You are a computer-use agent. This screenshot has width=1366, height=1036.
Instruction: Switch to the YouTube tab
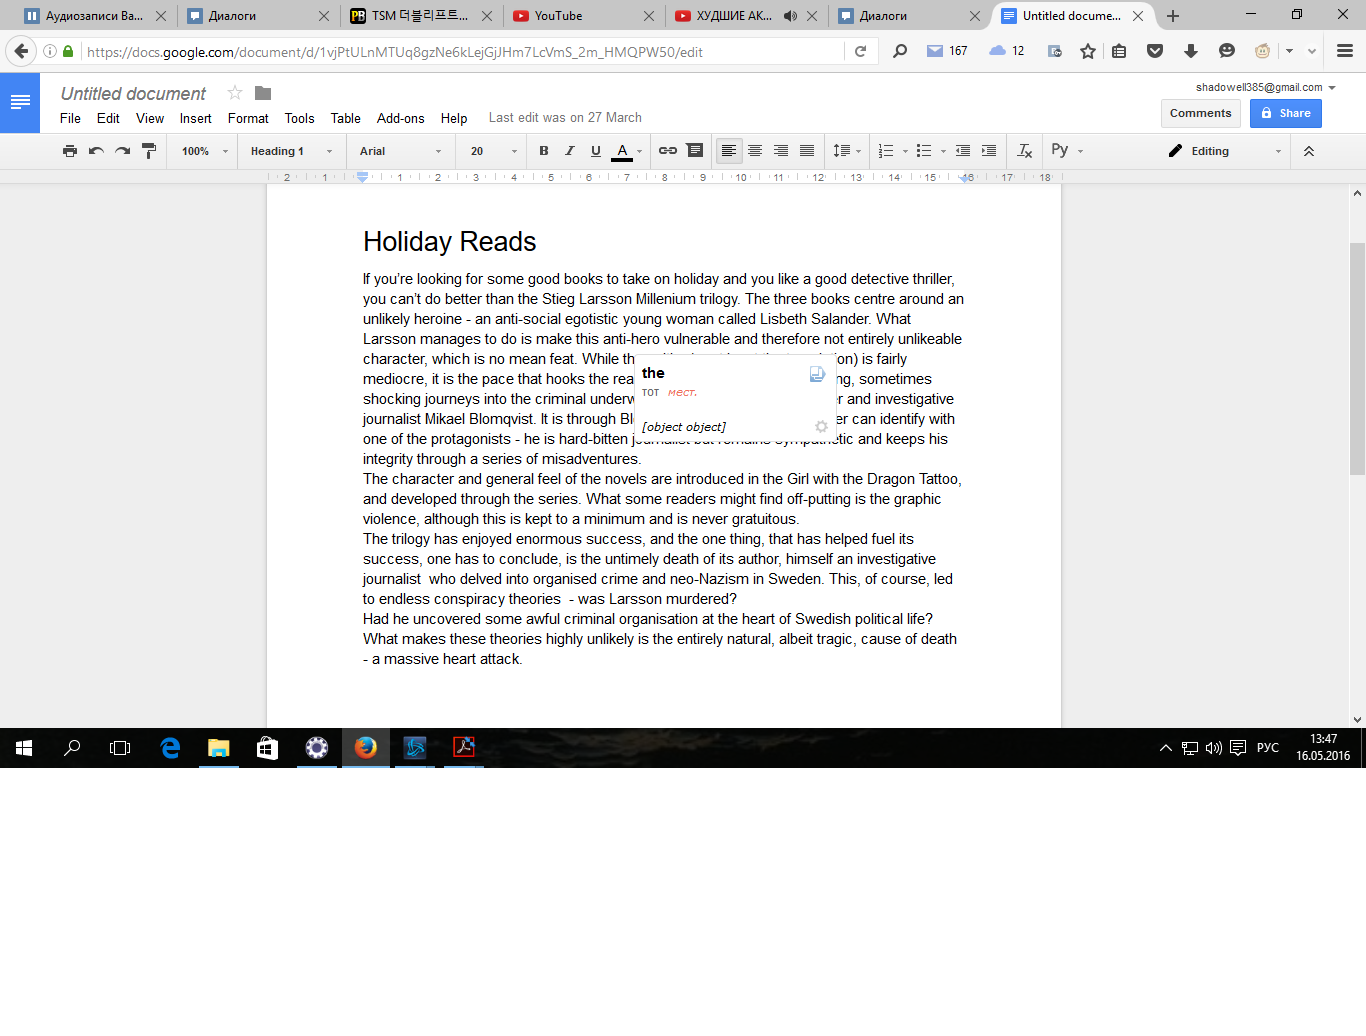pos(582,16)
